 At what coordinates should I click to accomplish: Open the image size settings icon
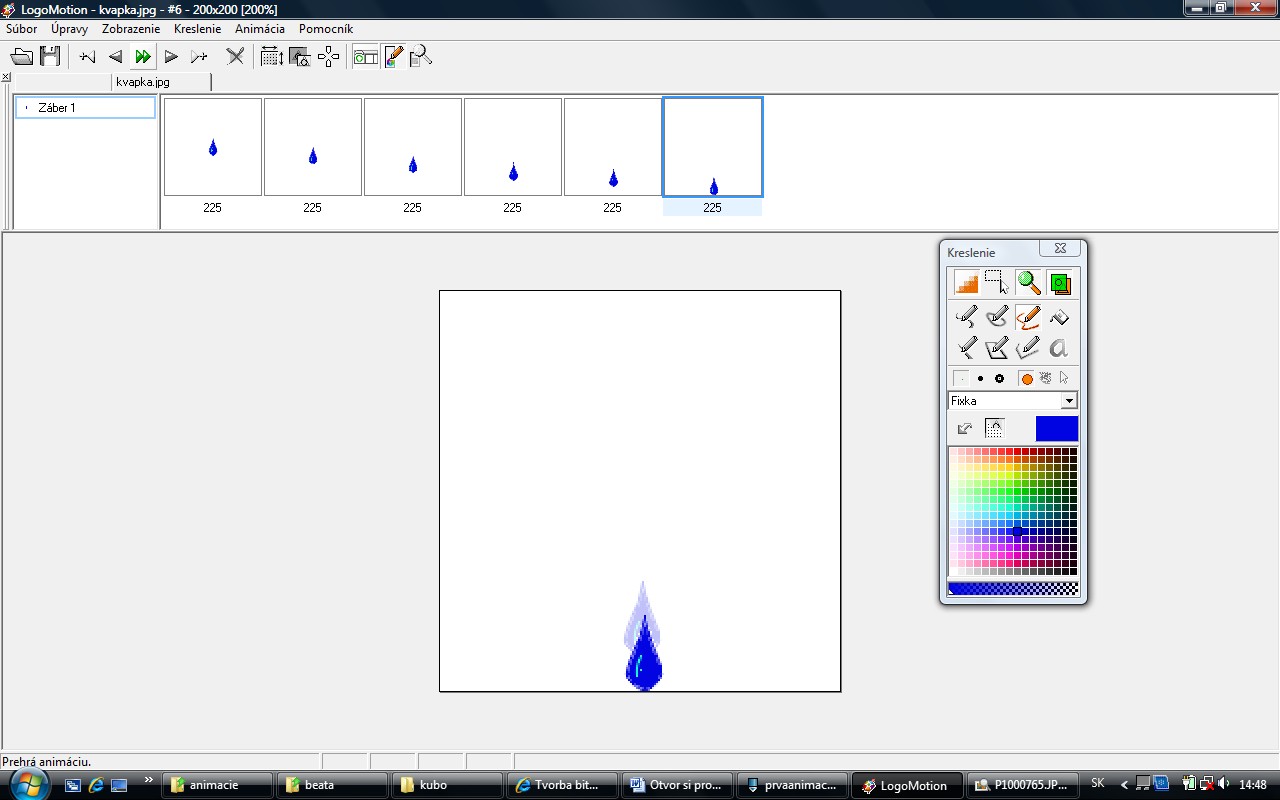(271, 57)
